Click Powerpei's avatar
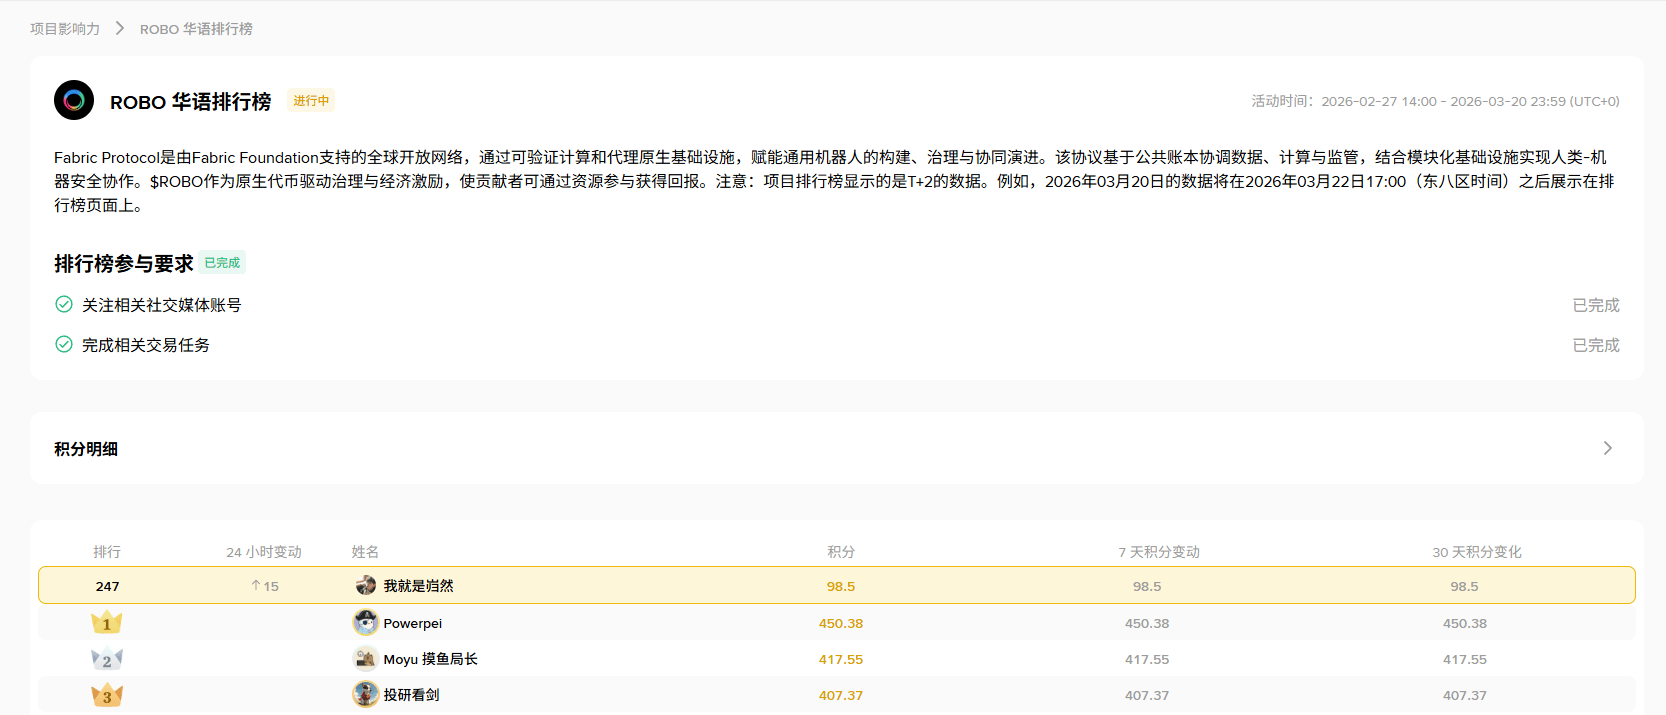Viewport: 1666px width, 715px height. click(x=366, y=622)
